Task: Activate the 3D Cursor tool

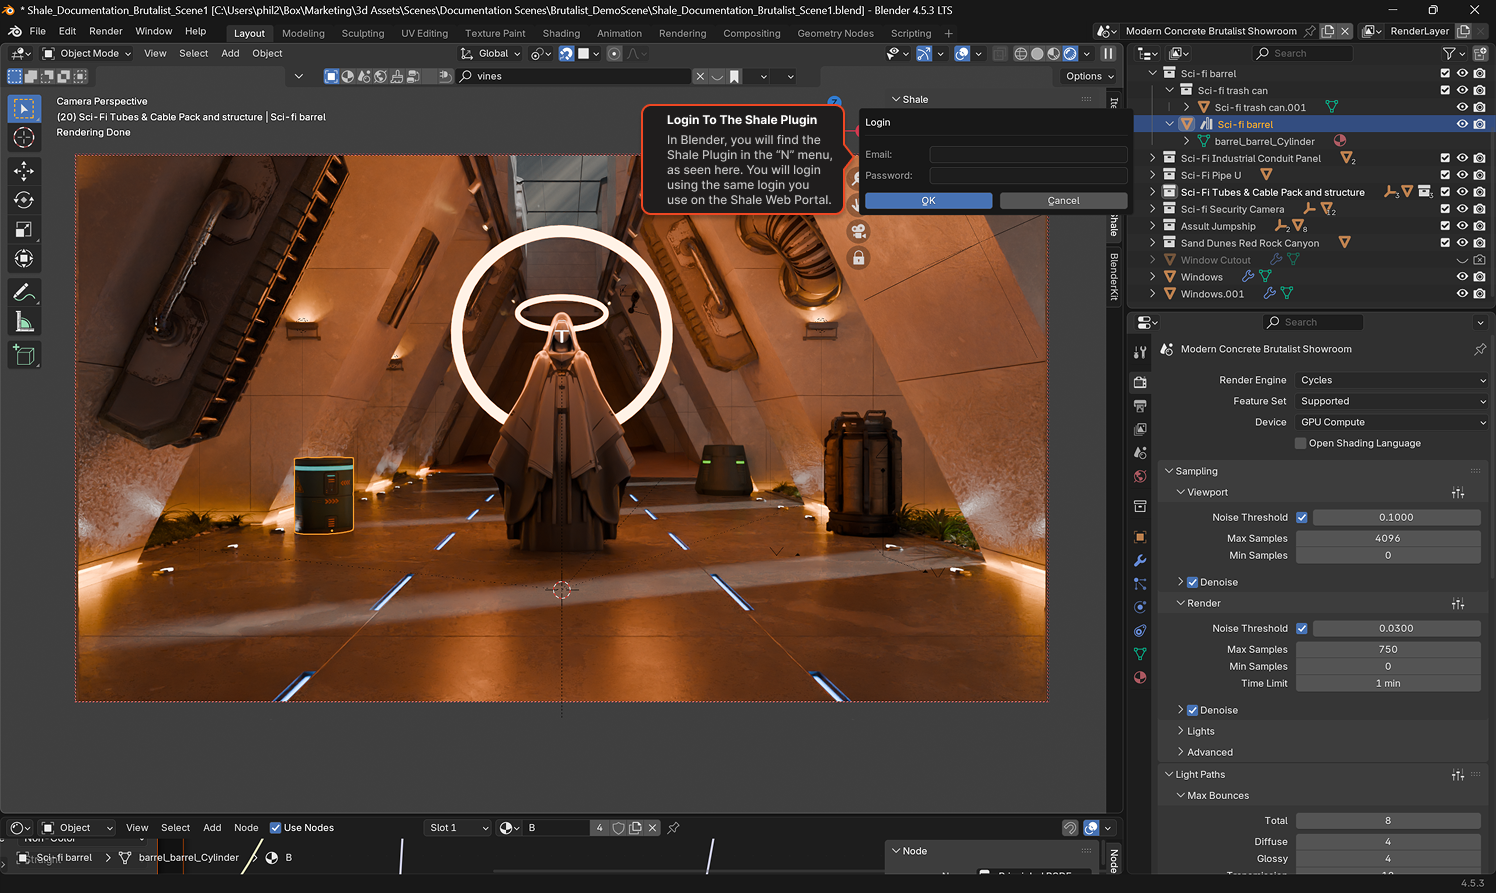Action: tap(24, 138)
